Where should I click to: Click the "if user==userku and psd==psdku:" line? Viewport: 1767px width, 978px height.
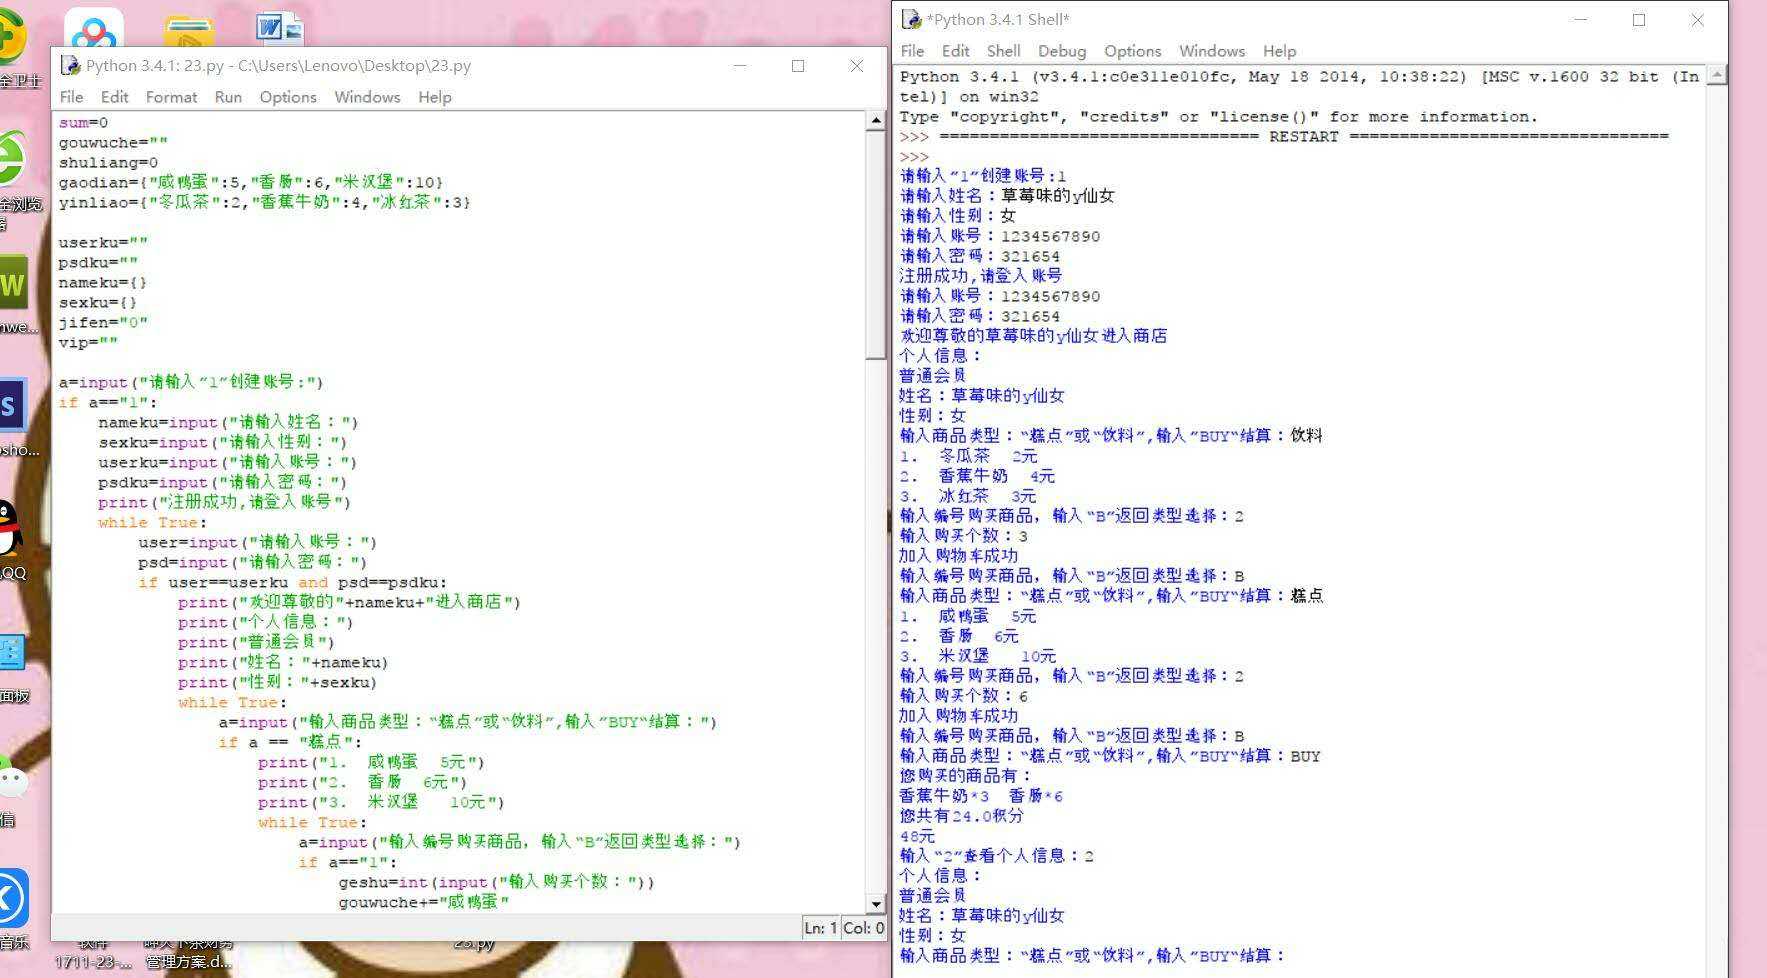click(x=292, y=582)
